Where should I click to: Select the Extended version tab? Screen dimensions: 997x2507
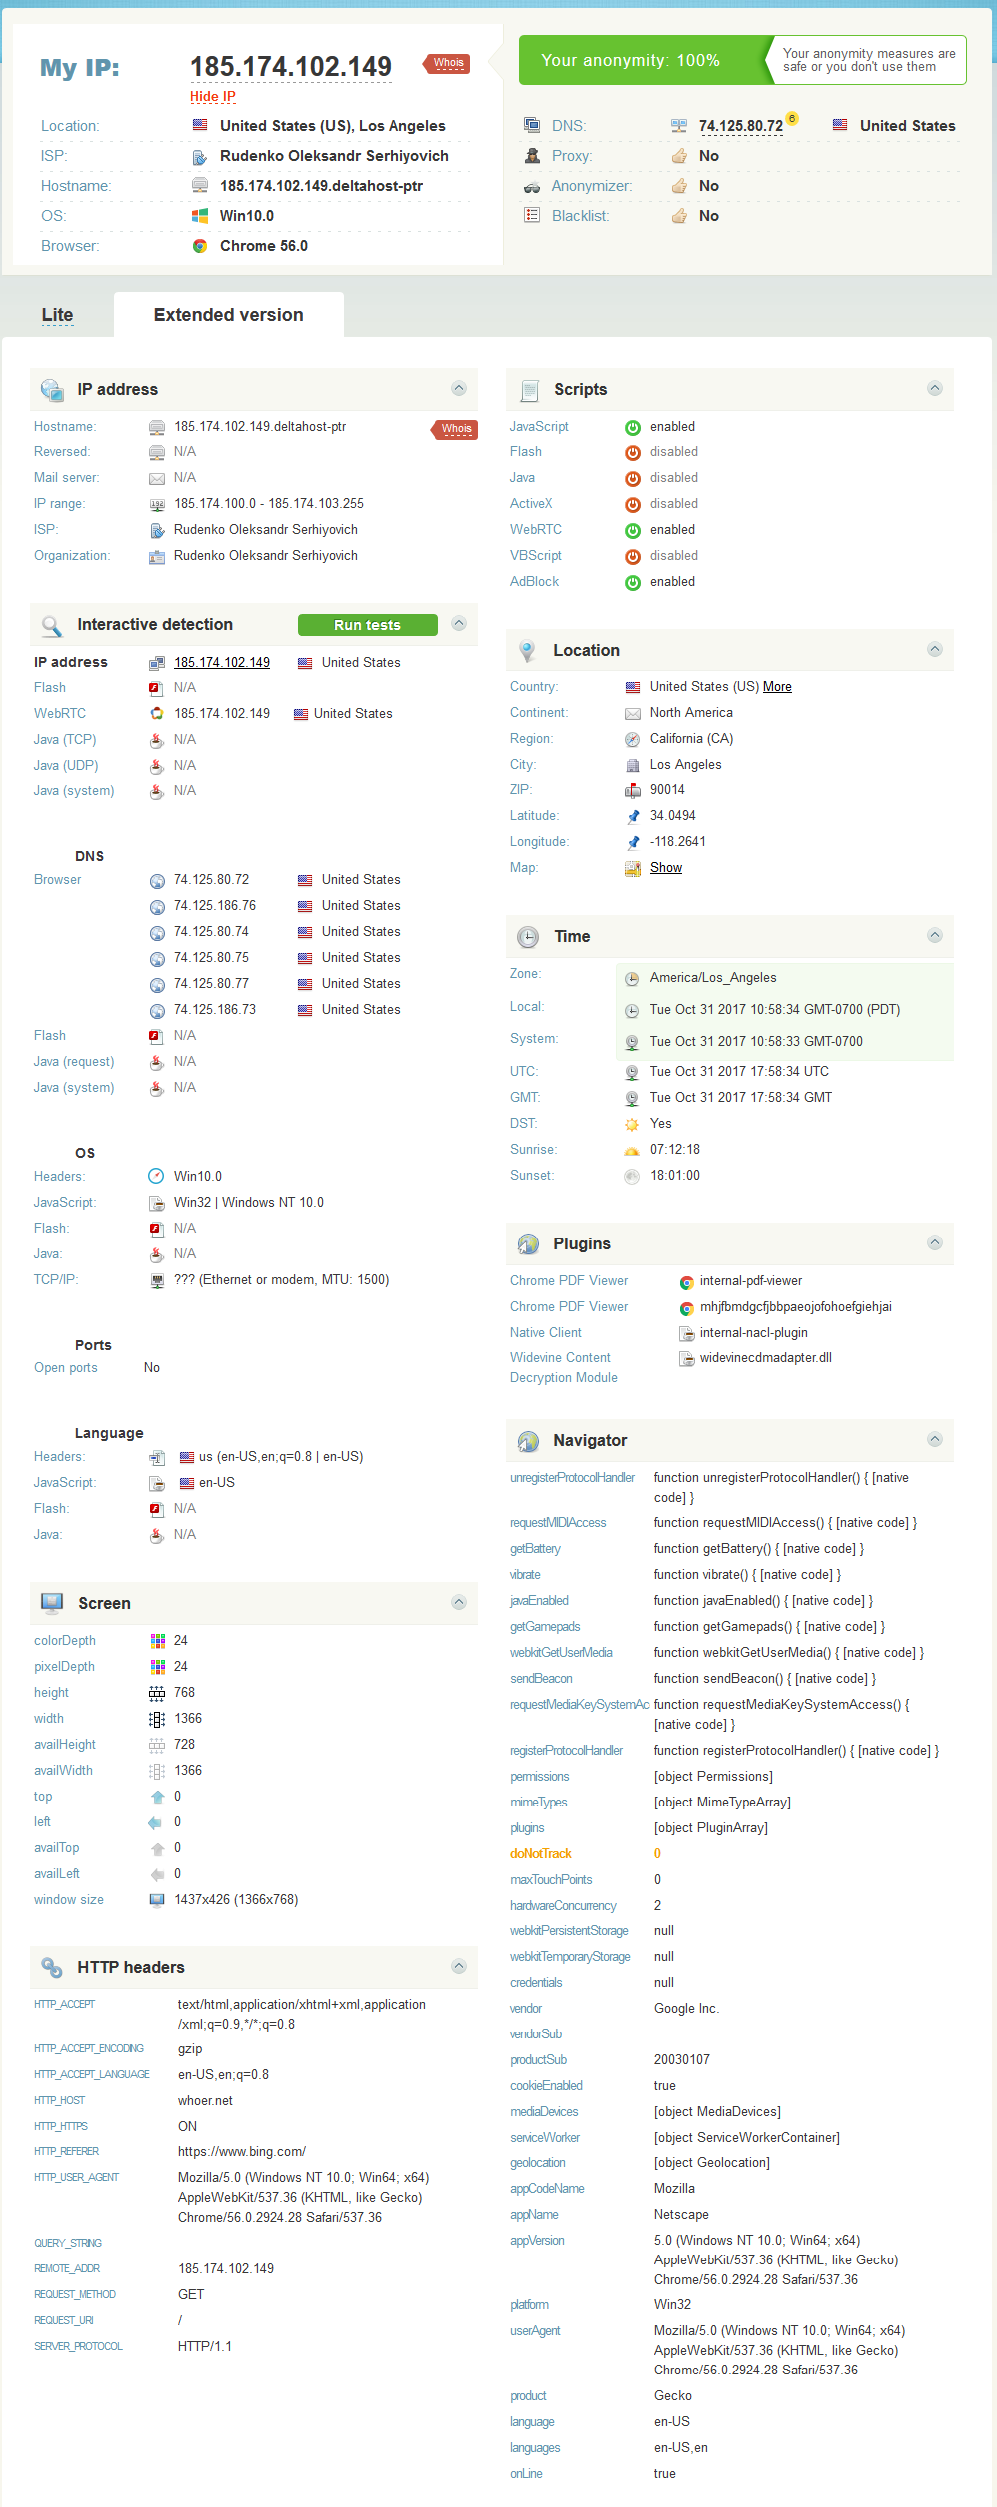click(228, 315)
